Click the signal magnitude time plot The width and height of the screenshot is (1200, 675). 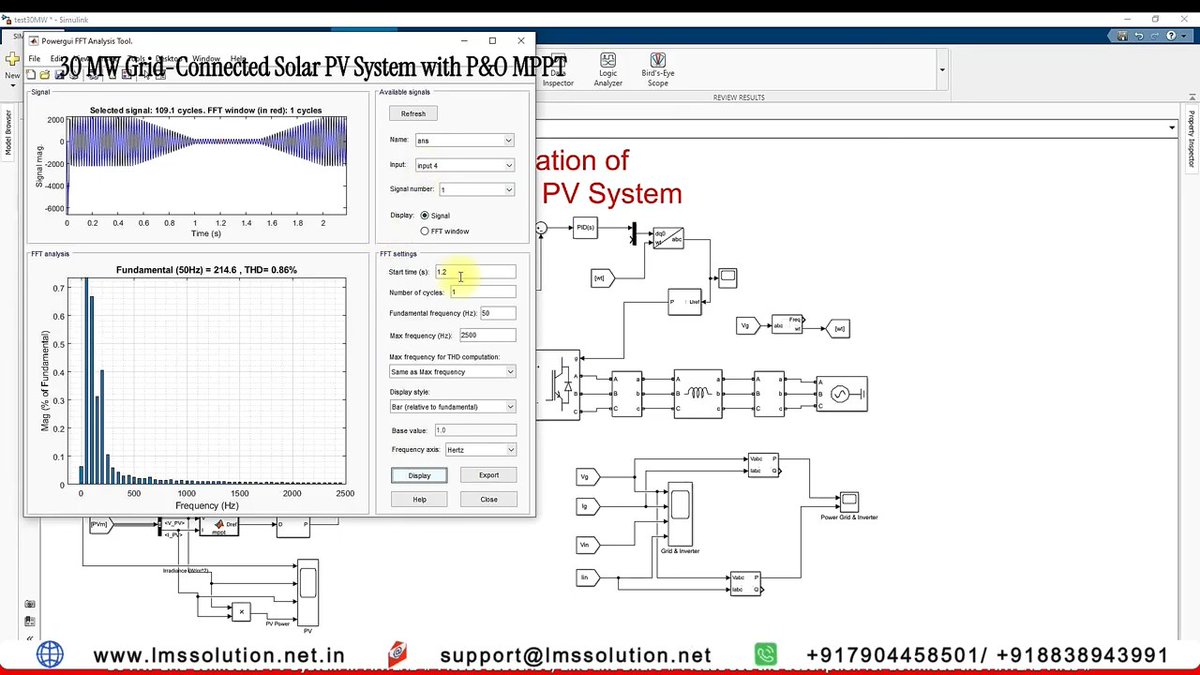click(x=207, y=165)
